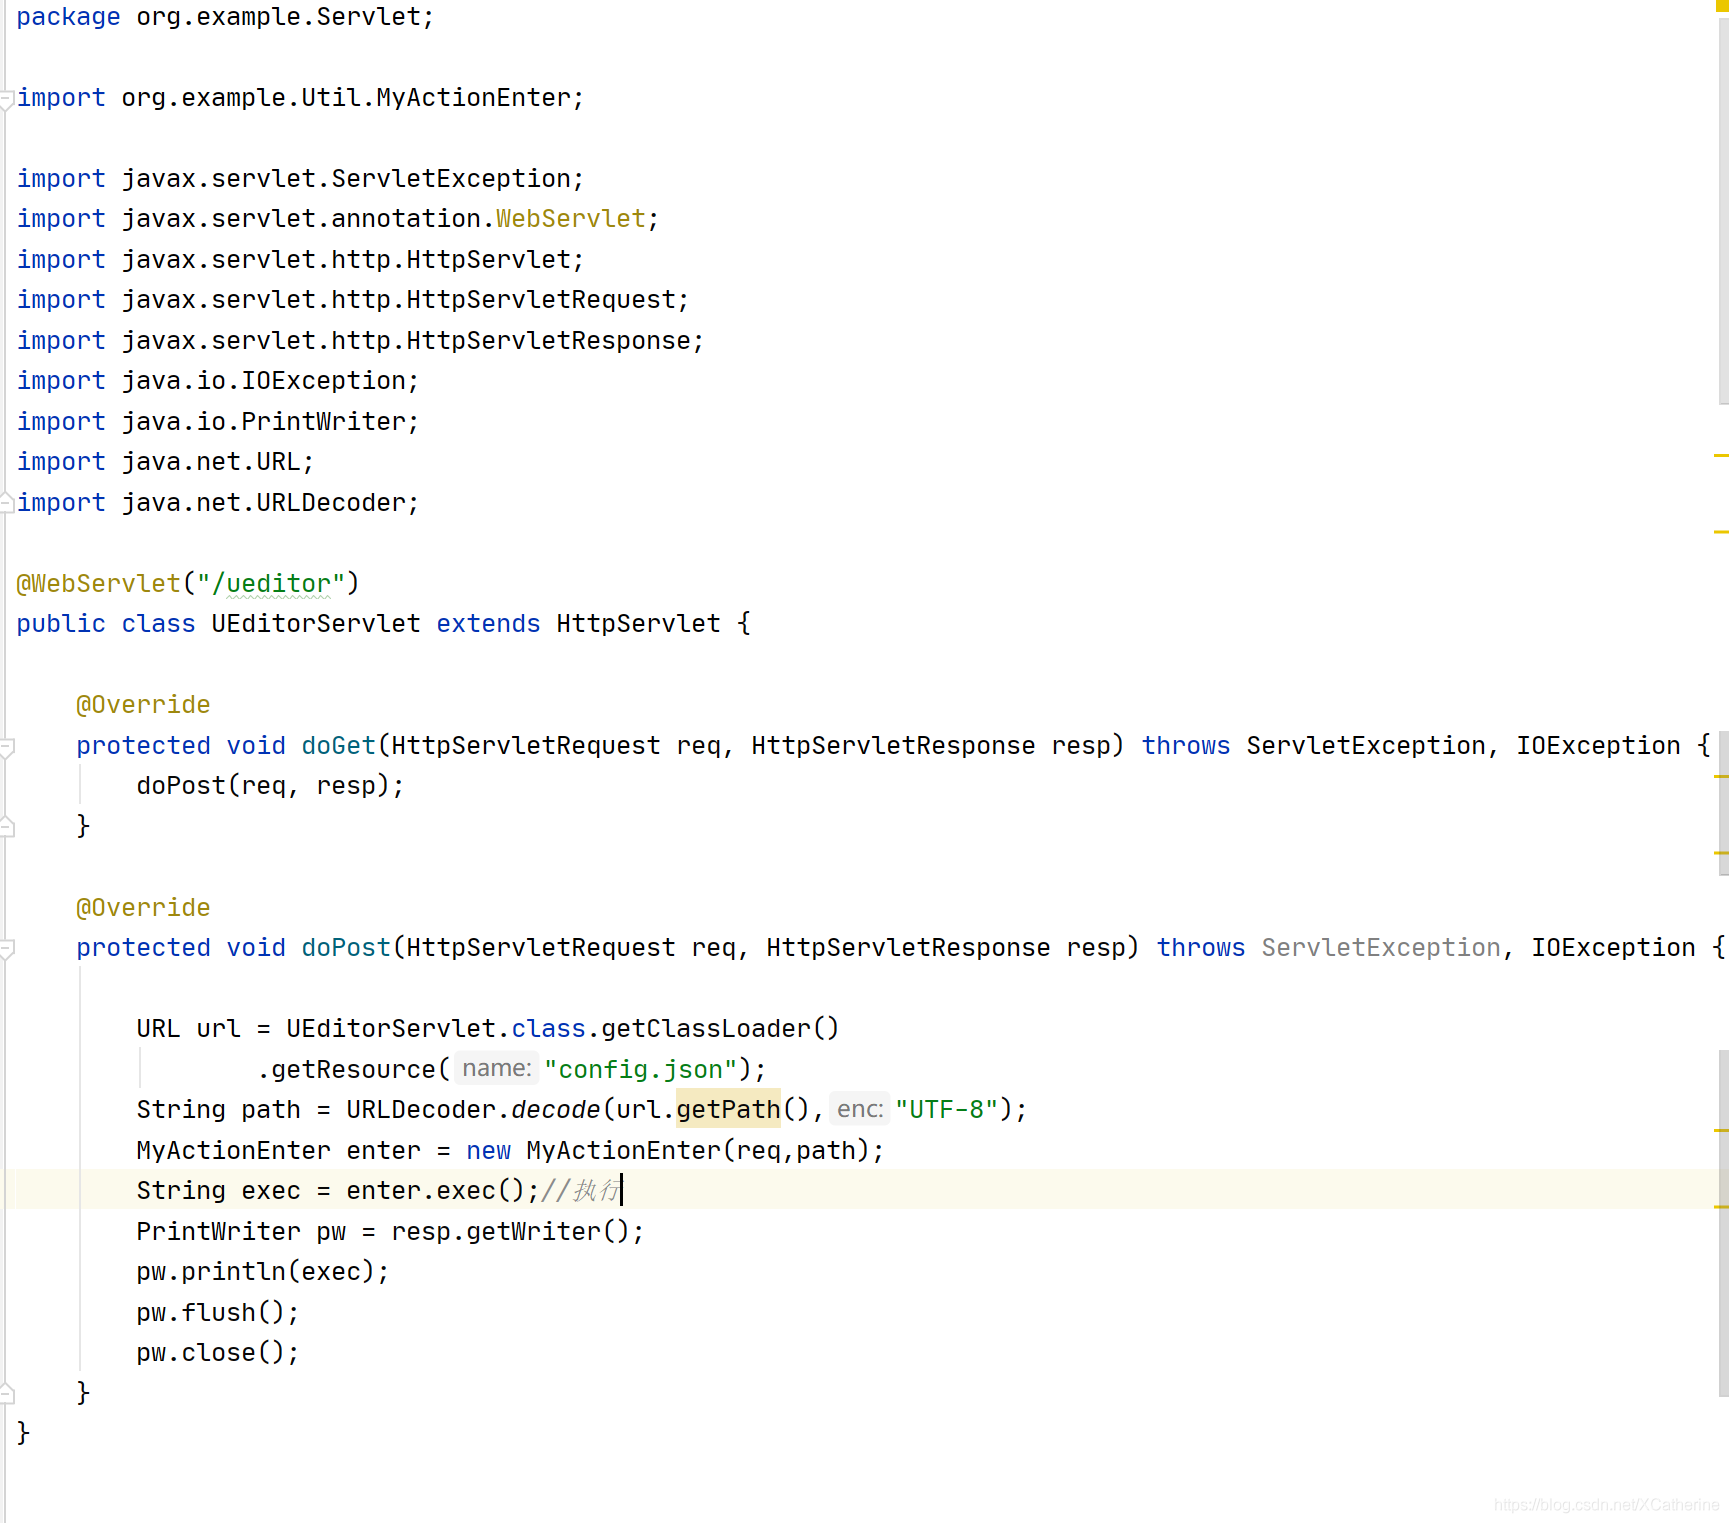The width and height of the screenshot is (1729, 1523).
Task: Collapse fold marker at doGet closing brace
Action: [x=6, y=826]
